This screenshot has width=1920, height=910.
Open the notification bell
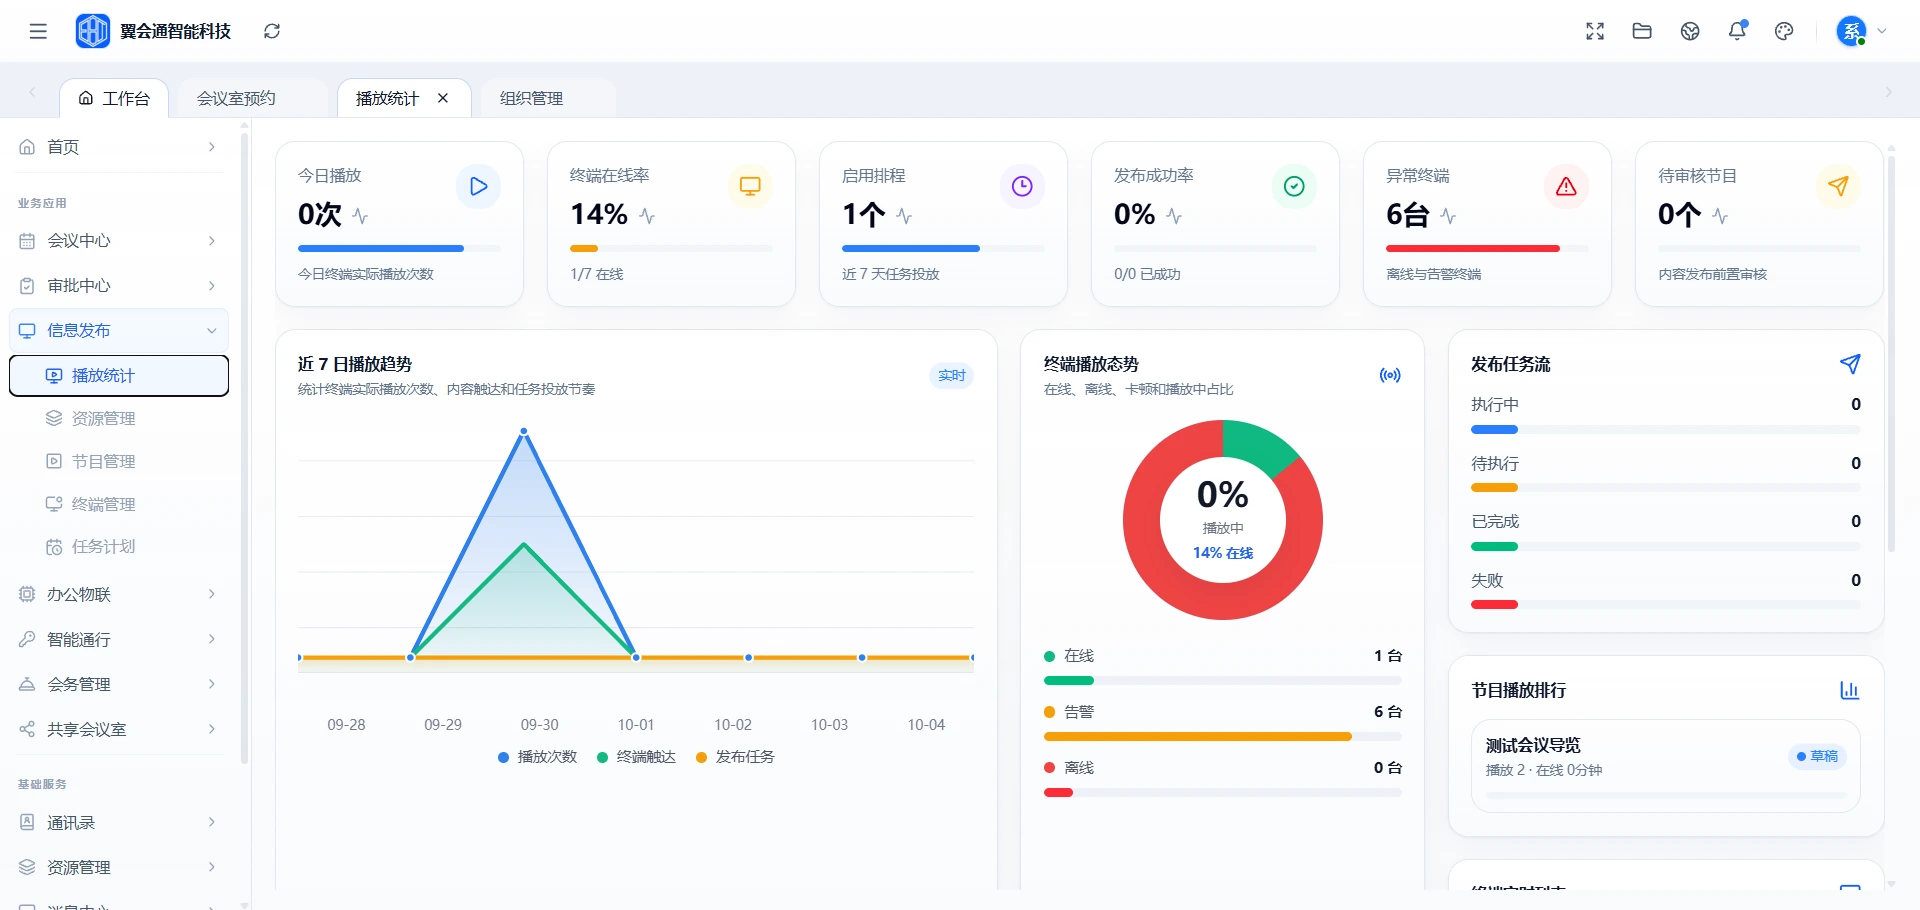(1737, 31)
